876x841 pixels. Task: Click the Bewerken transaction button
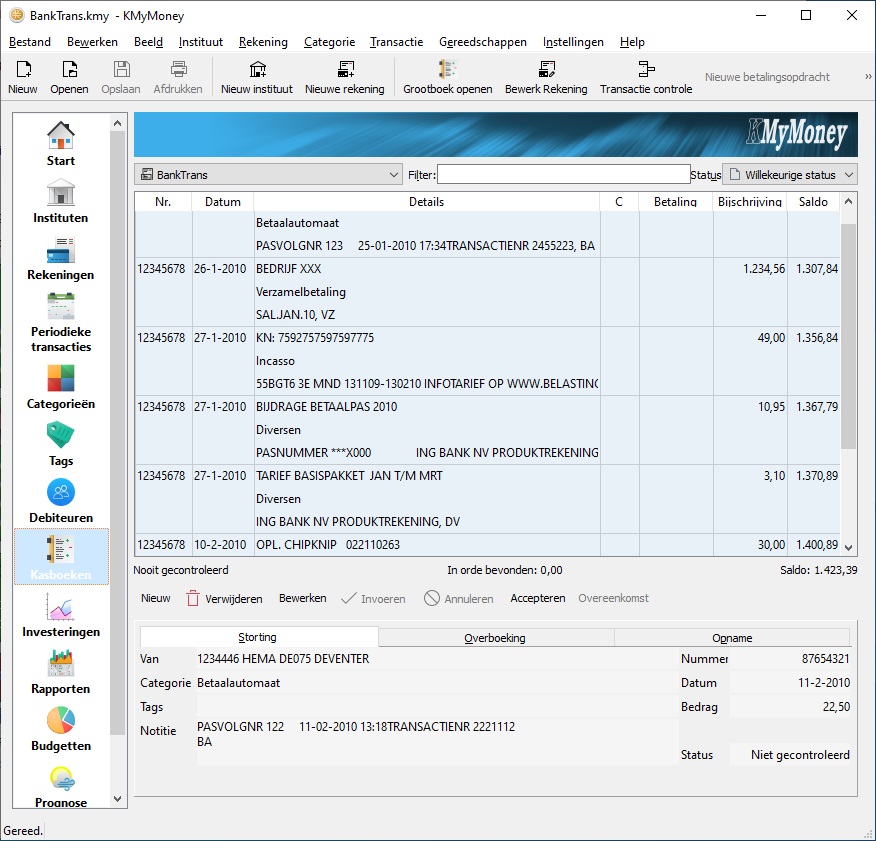[302, 598]
